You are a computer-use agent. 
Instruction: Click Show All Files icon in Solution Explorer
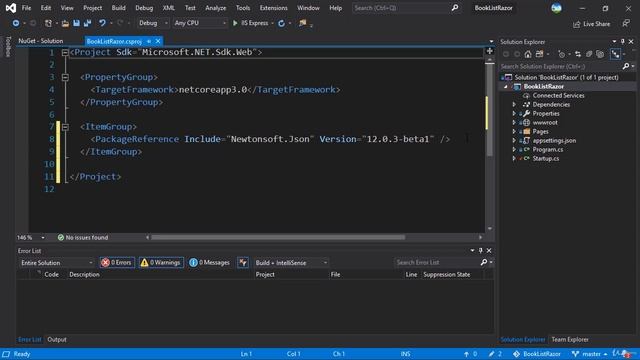pos(600,54)
